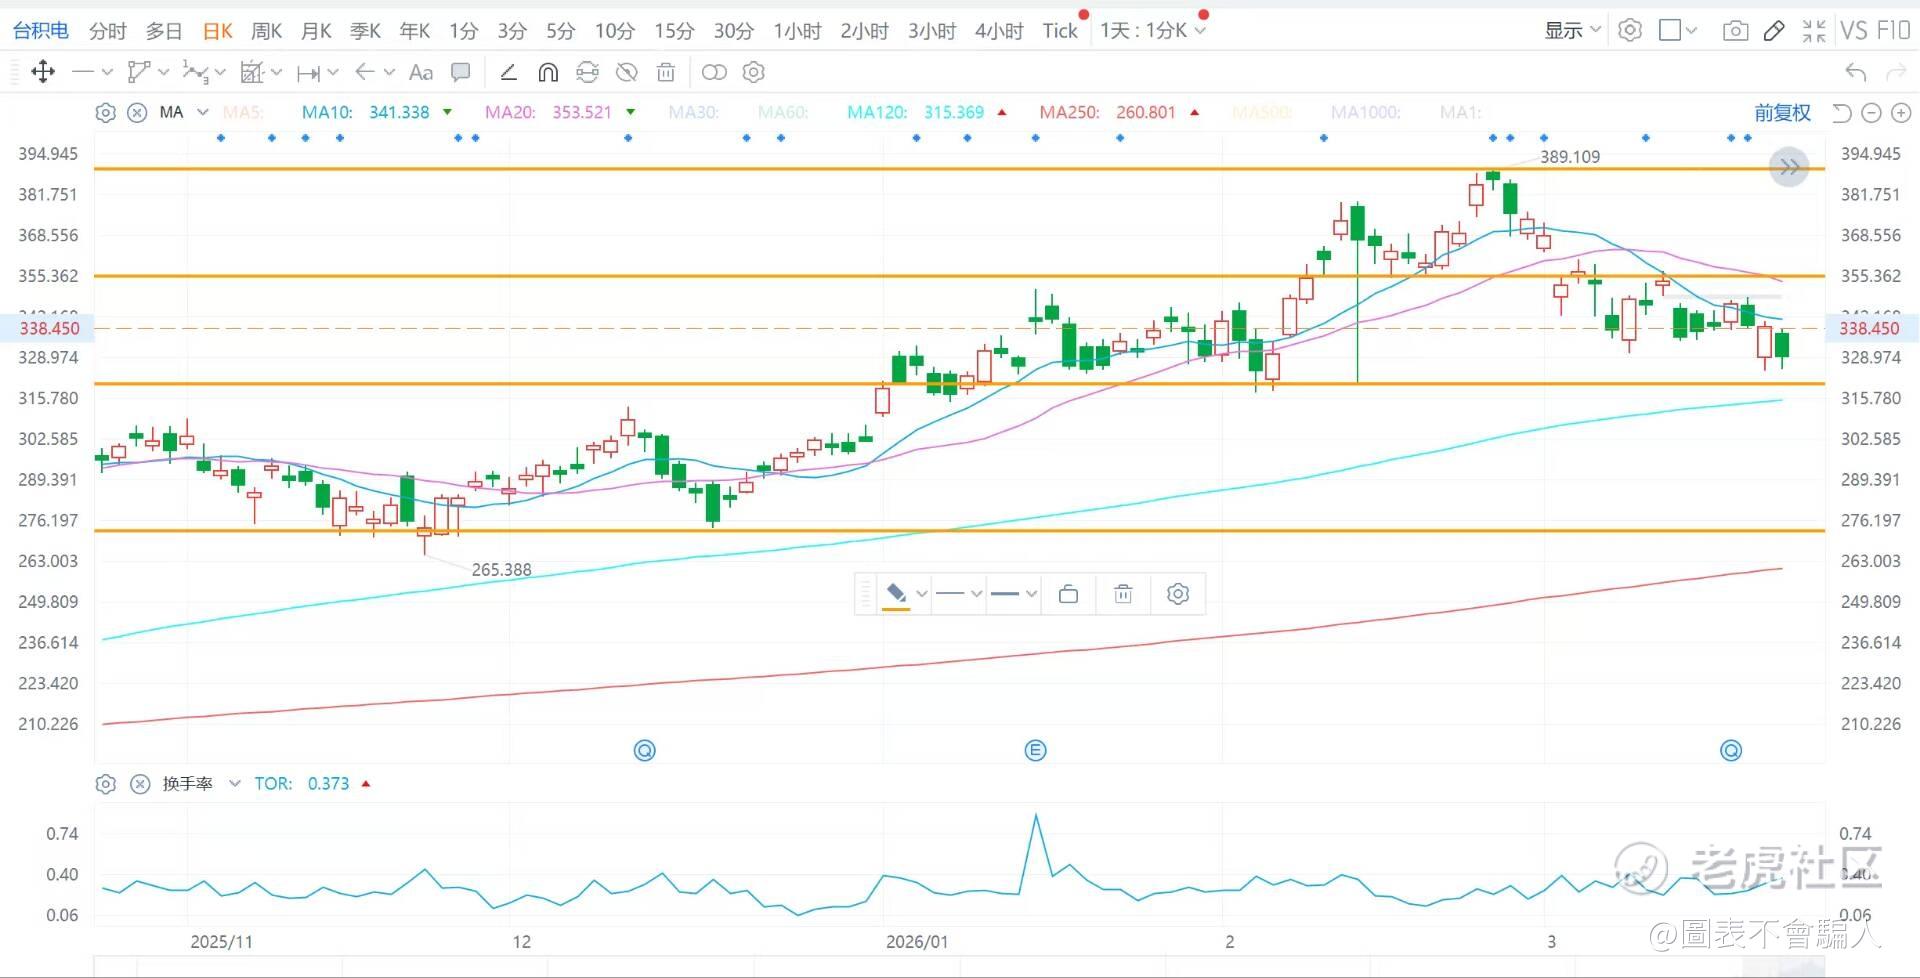
Task: Select the wave pattern drawing tool
Action: pyautogui.click(x=195, y=72)
